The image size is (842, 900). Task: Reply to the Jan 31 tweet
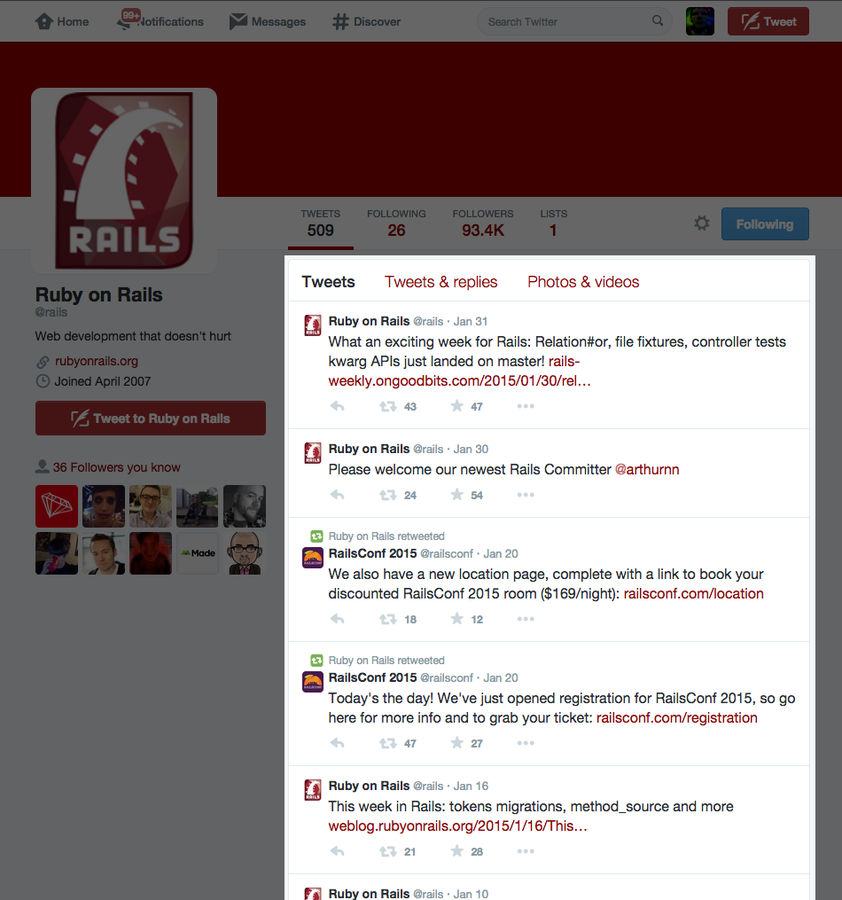click(x=337, y=406)
